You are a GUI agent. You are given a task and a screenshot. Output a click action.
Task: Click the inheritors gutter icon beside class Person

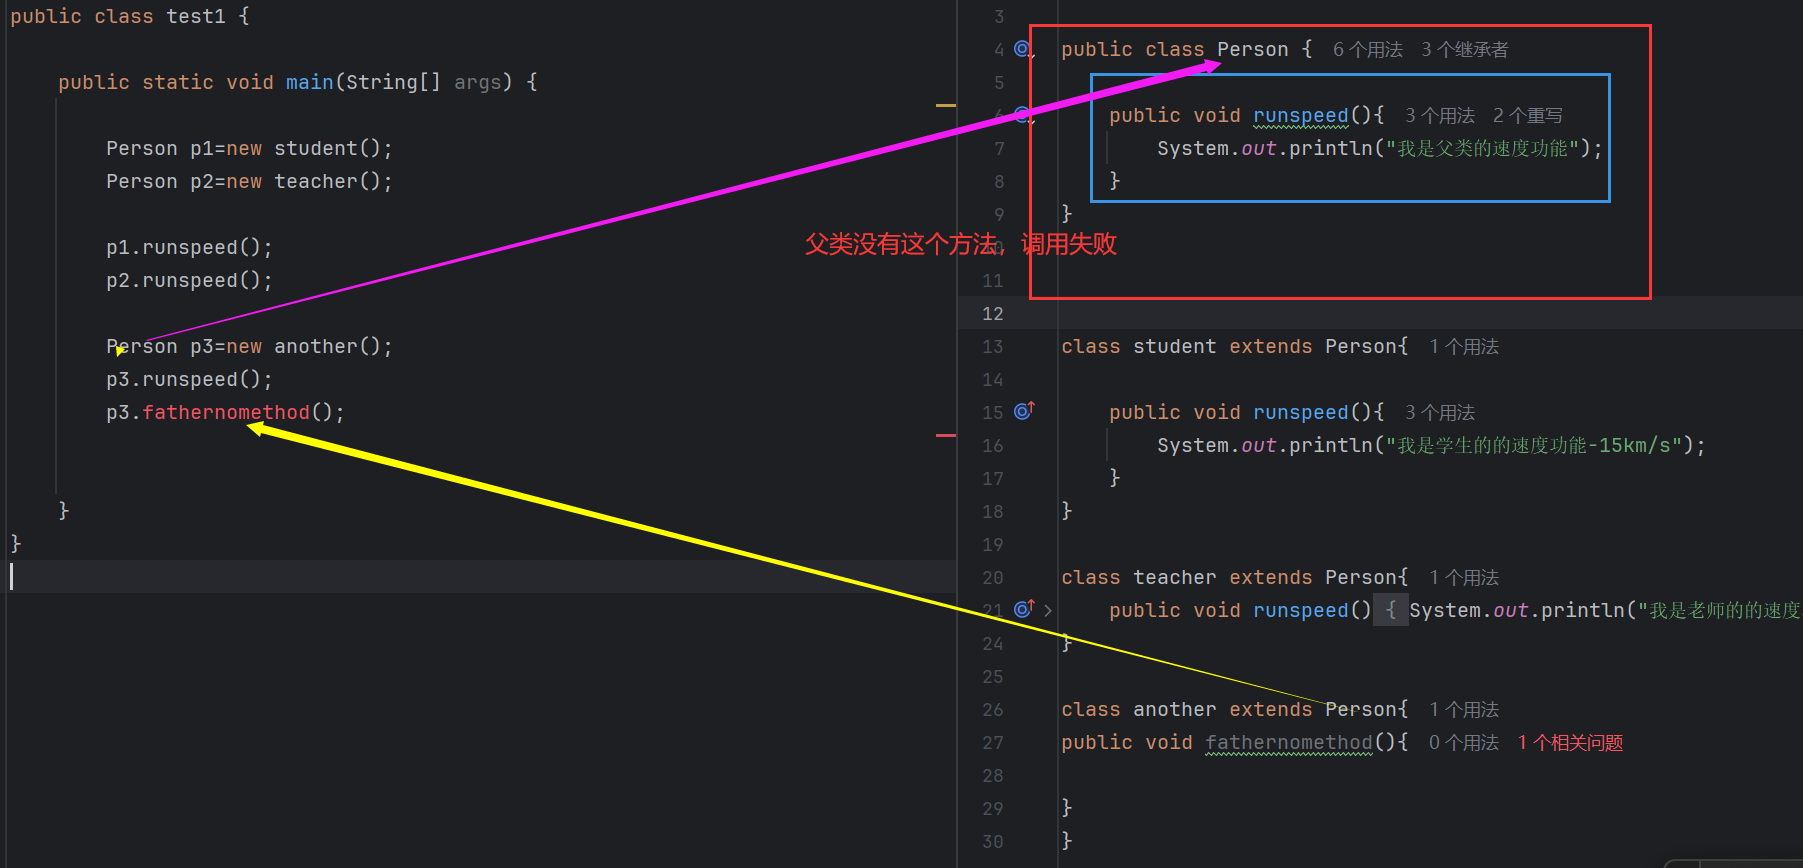1022,49
